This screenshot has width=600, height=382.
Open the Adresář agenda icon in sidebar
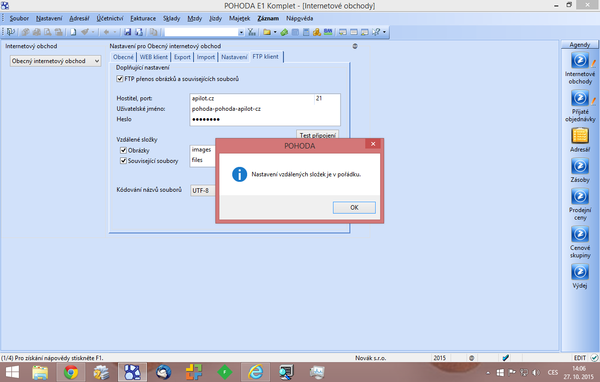pos(580,136)
